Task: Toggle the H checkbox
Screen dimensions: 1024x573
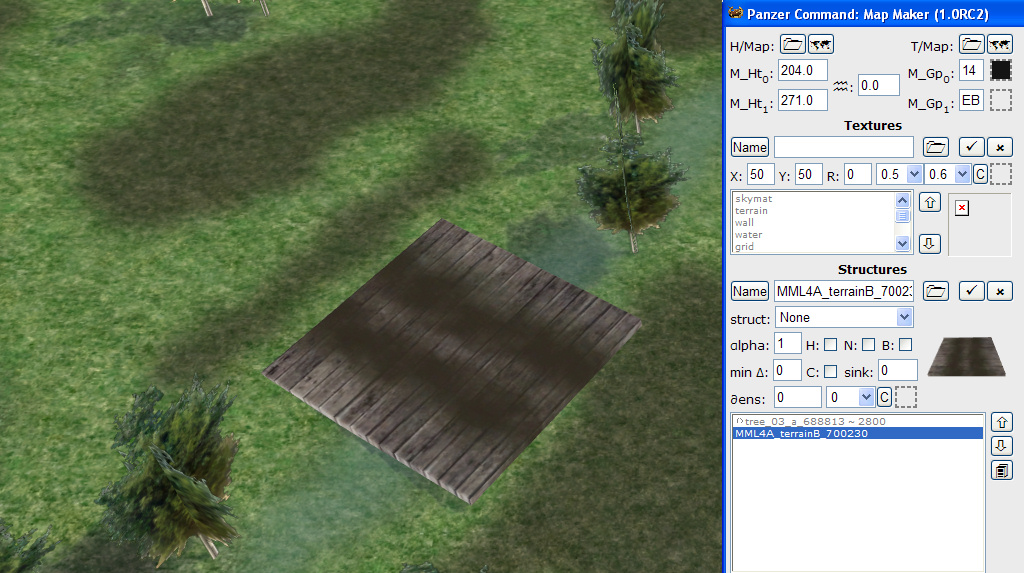Action: click(x=831, y=345)
